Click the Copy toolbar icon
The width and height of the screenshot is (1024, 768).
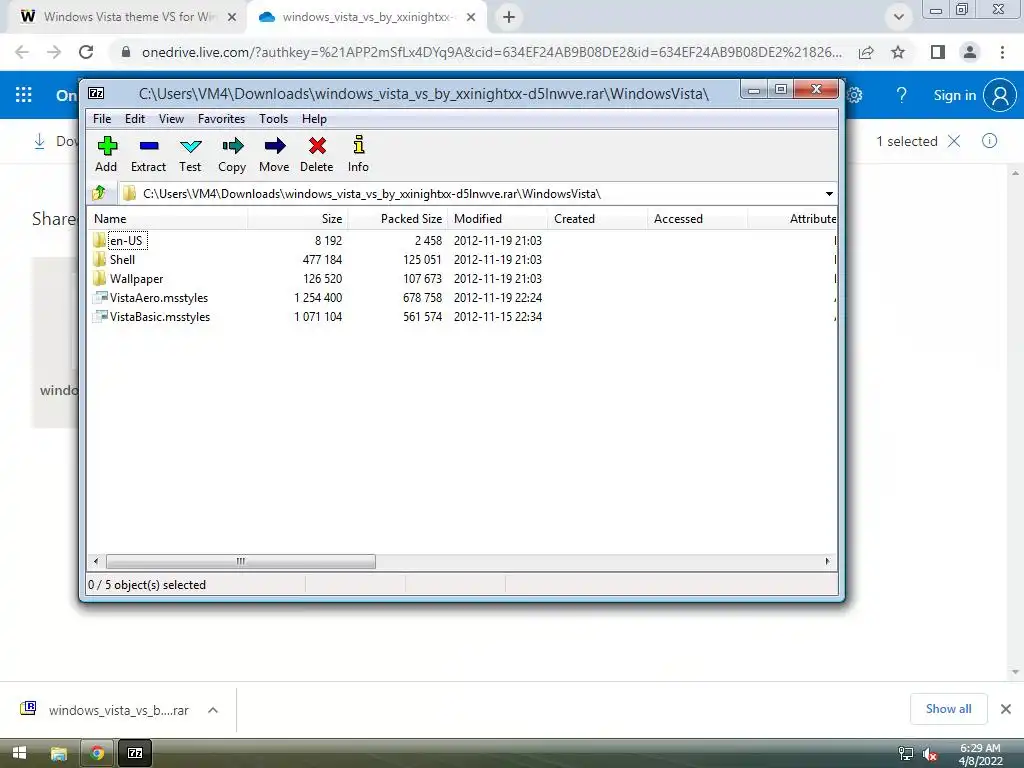232,154
